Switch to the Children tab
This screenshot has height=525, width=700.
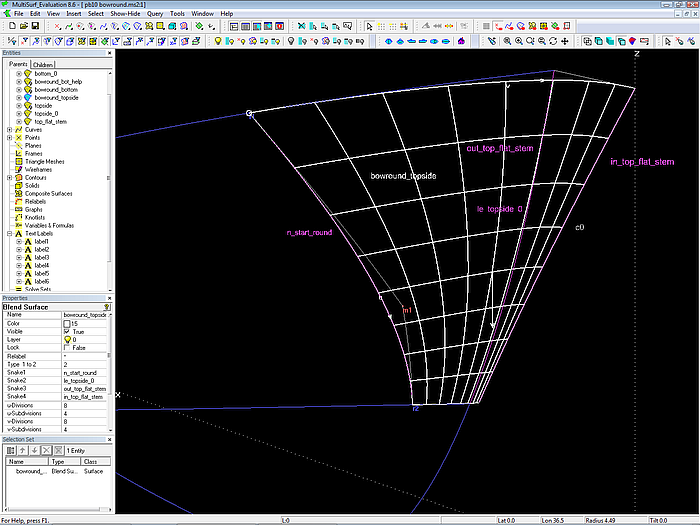coord(43,64)
